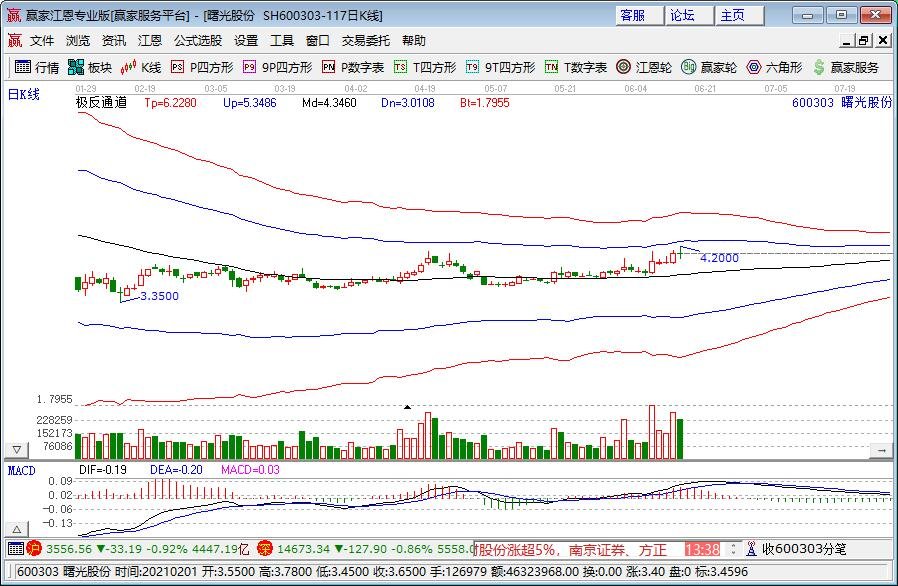The image size is (898, 586).
Task: Open the 资讯 menu
Action: pyautogui.click(x=113, y=41)
